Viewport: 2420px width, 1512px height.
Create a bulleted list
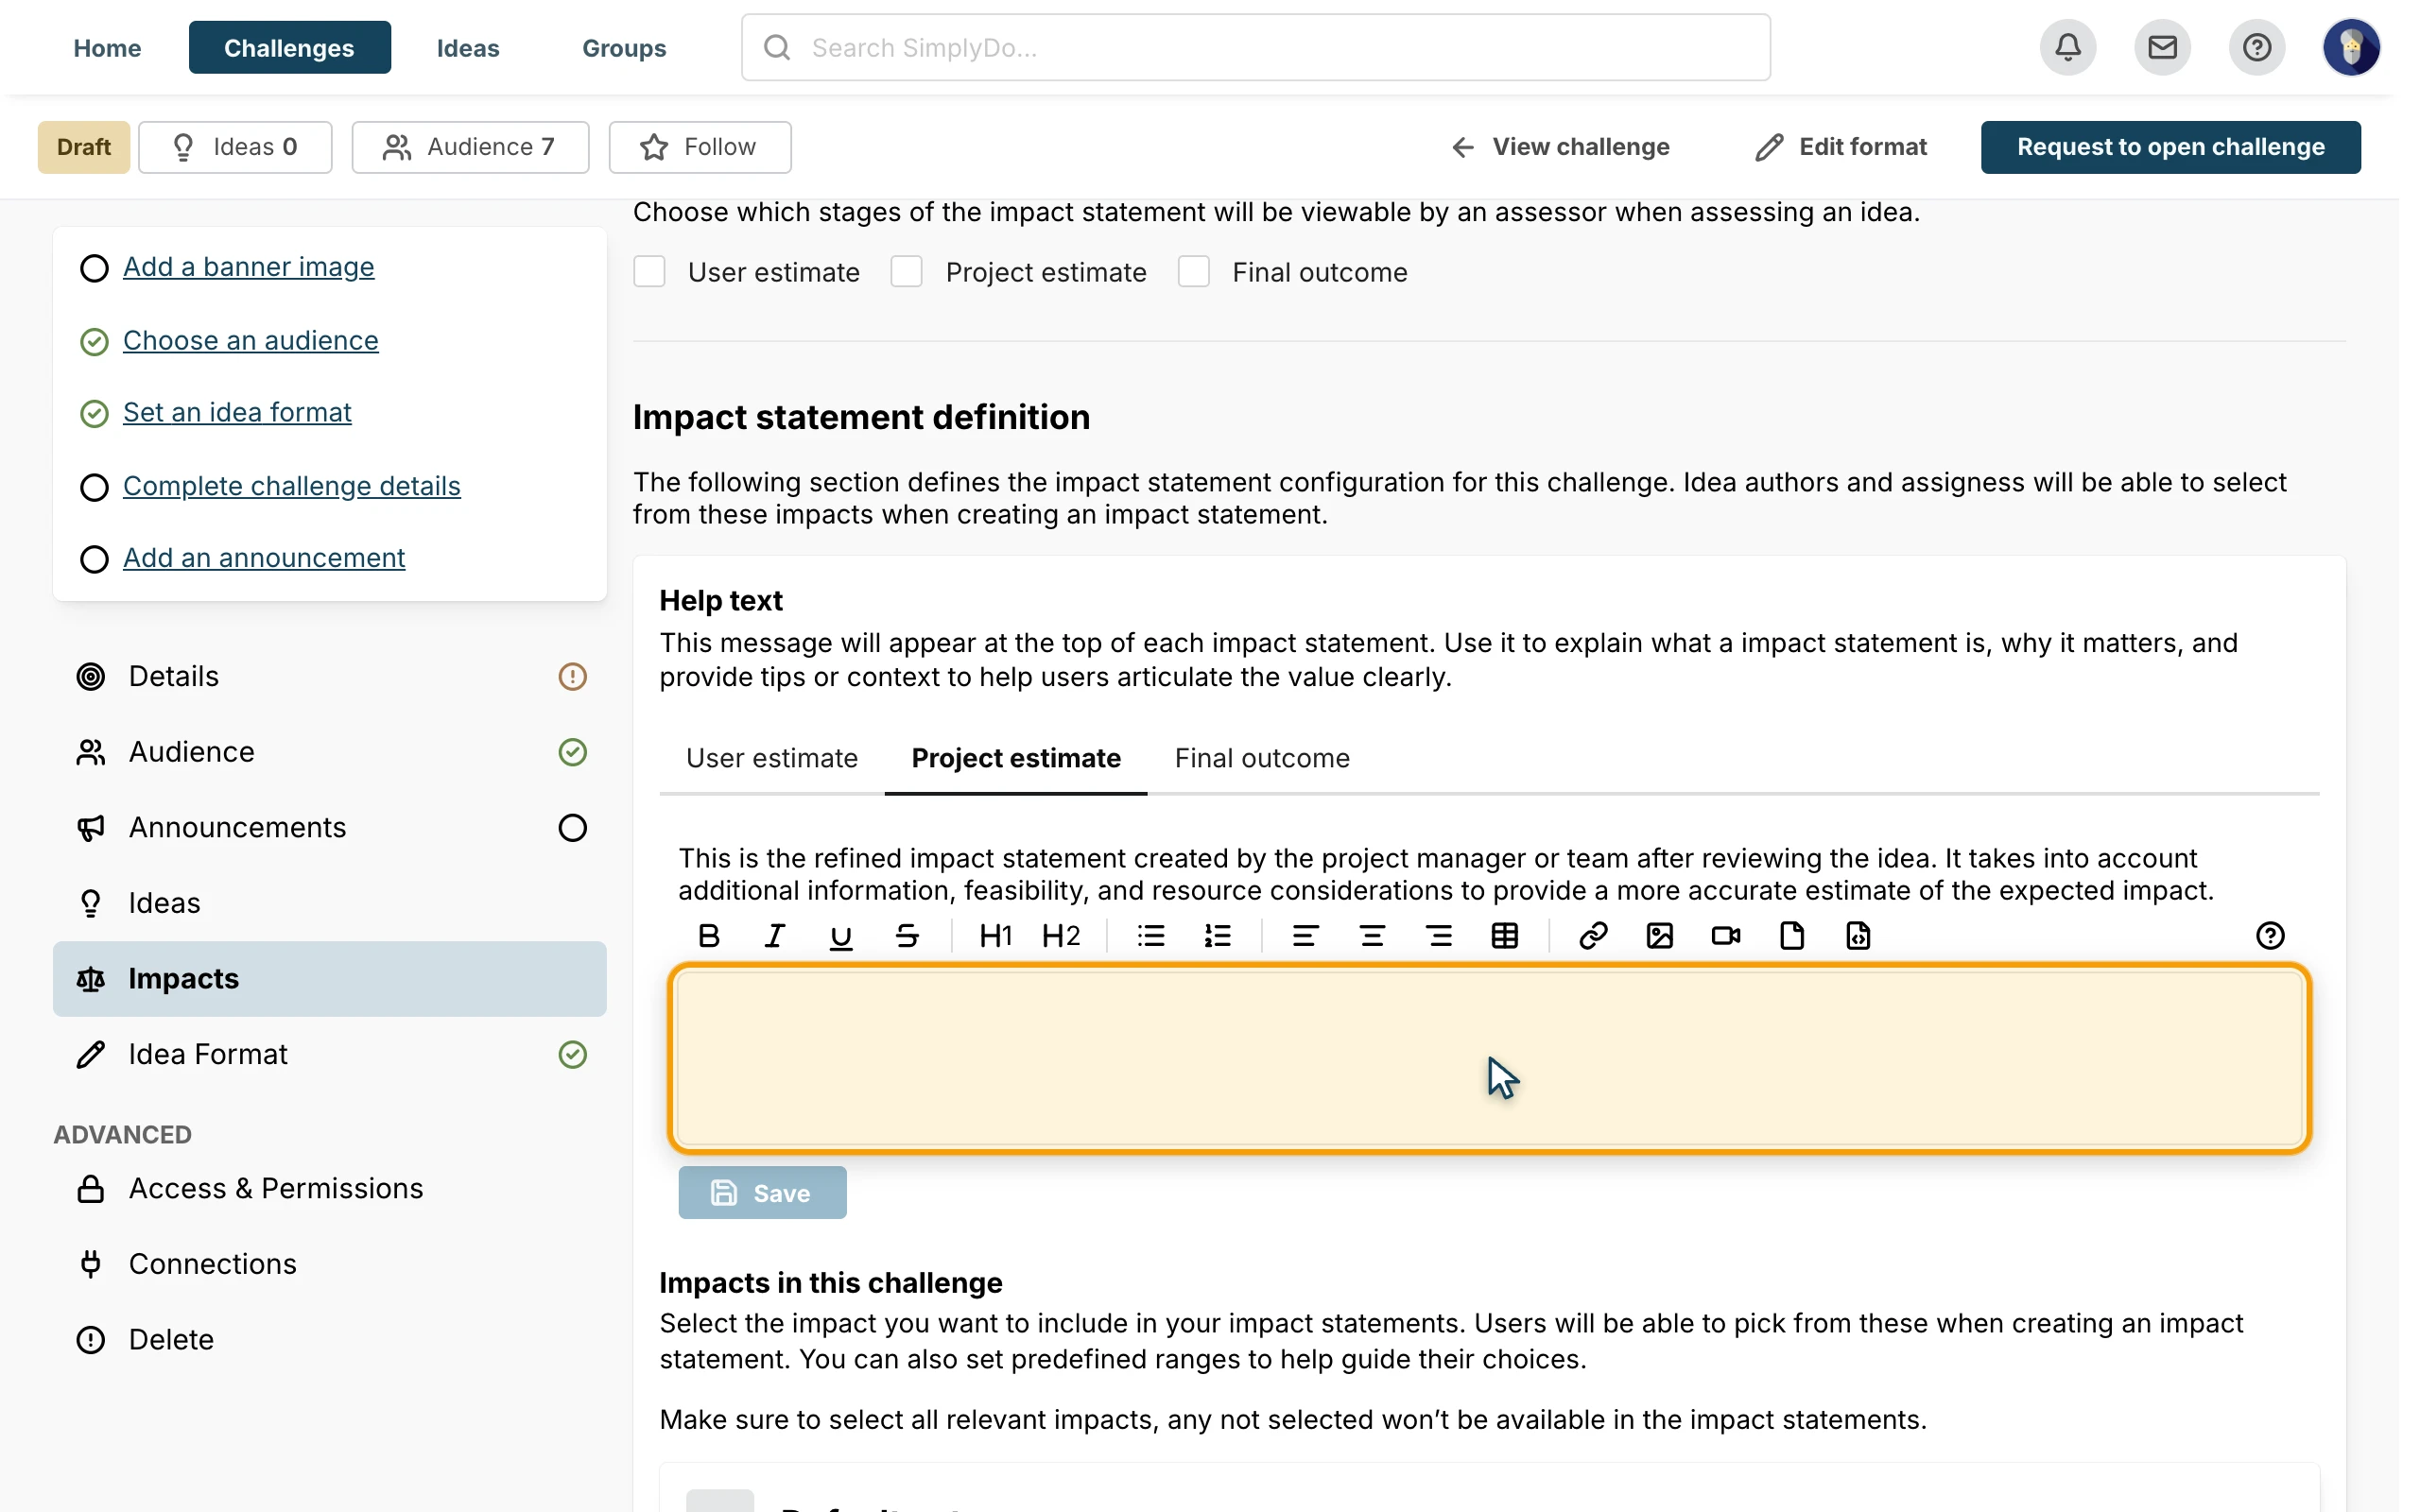[x=1151, y=936]
